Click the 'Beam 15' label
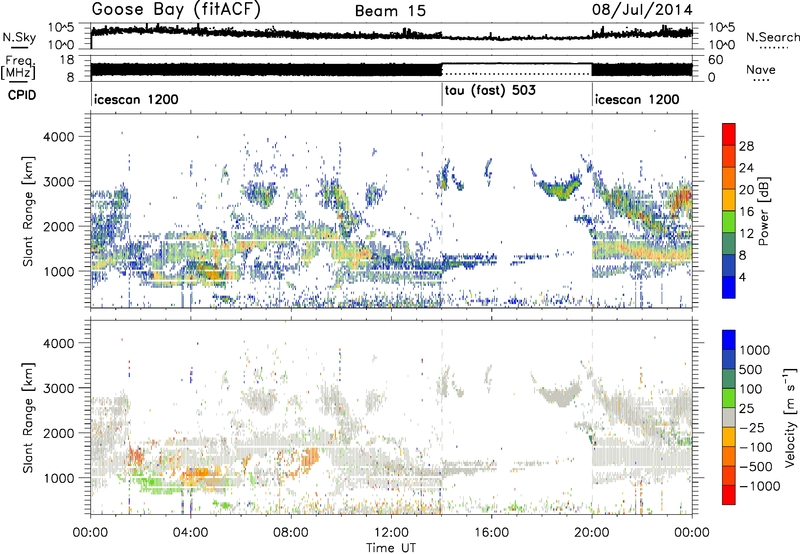Screen dimensions: 800x554 (x=390, y=11)
